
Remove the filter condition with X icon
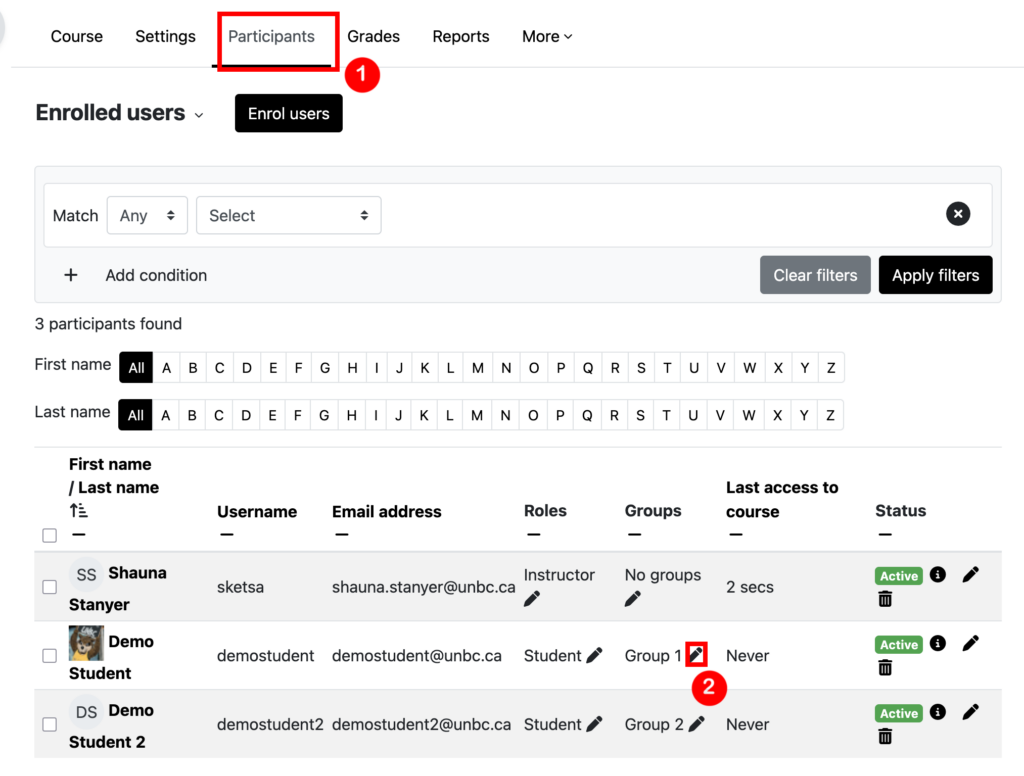click(x=957, y=214)
